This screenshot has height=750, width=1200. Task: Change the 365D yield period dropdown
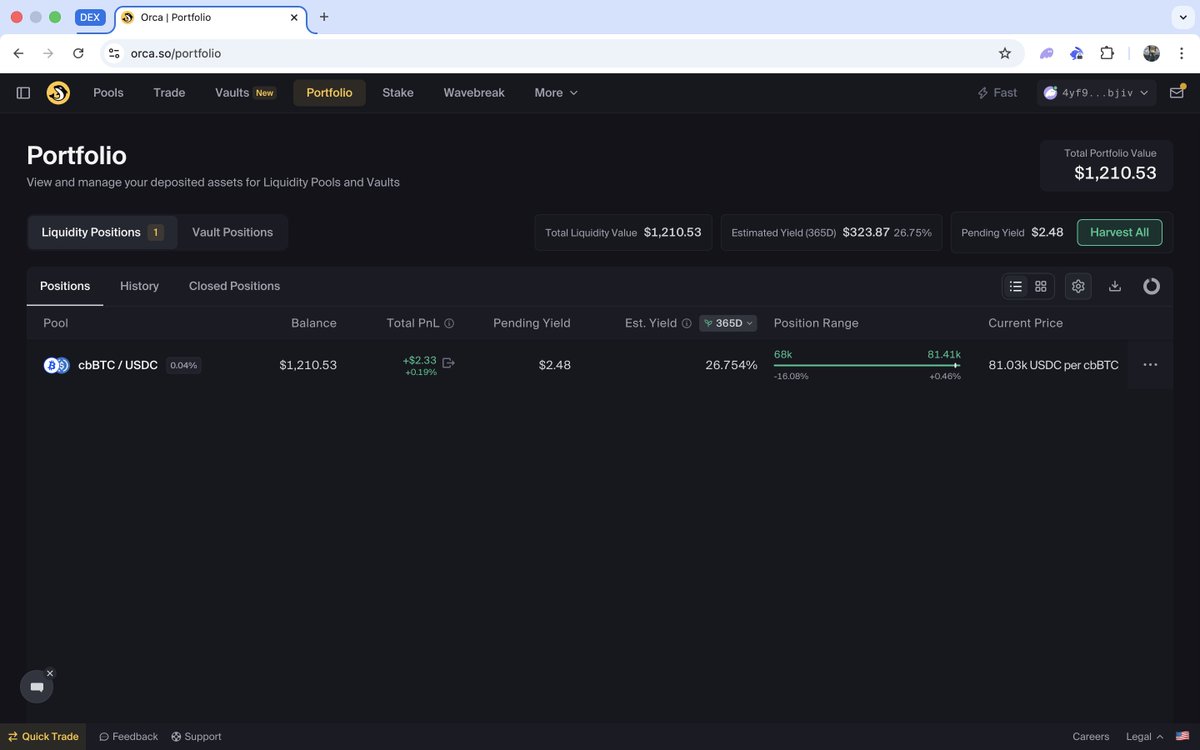728,323
